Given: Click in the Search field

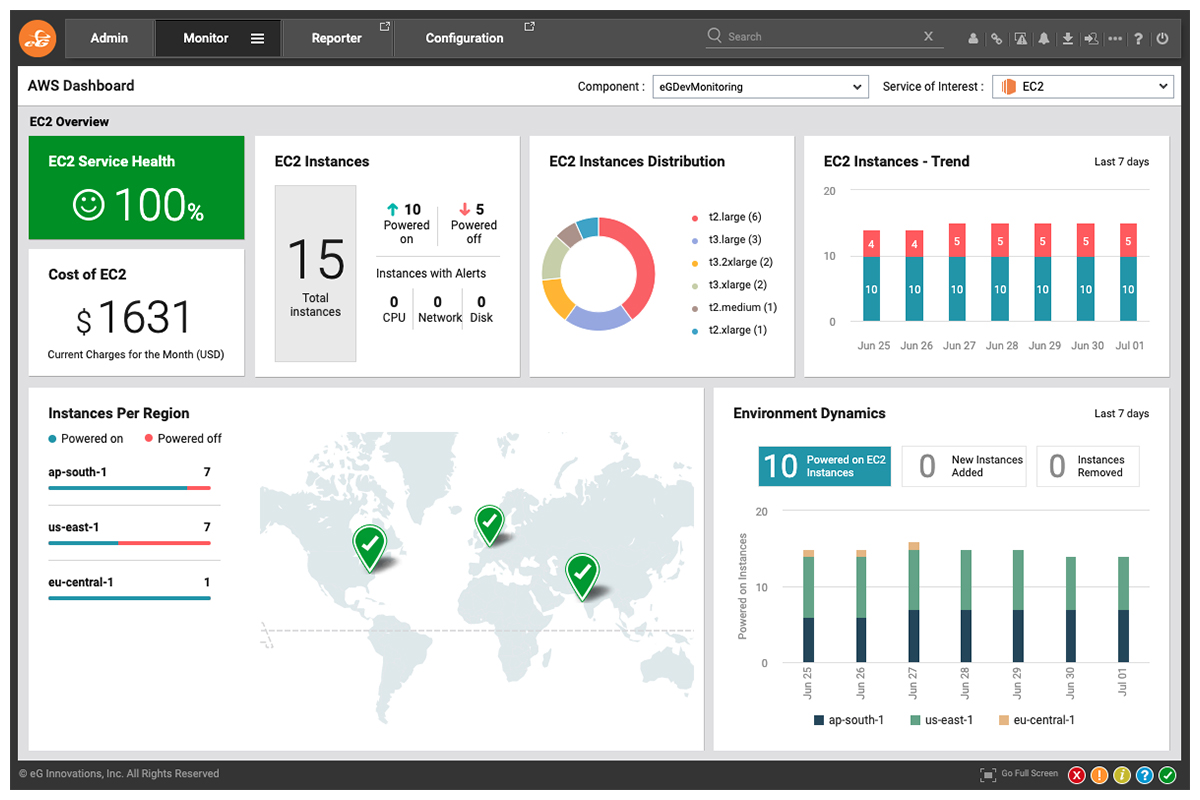Looking at the screenshot, I should point(825,37).
